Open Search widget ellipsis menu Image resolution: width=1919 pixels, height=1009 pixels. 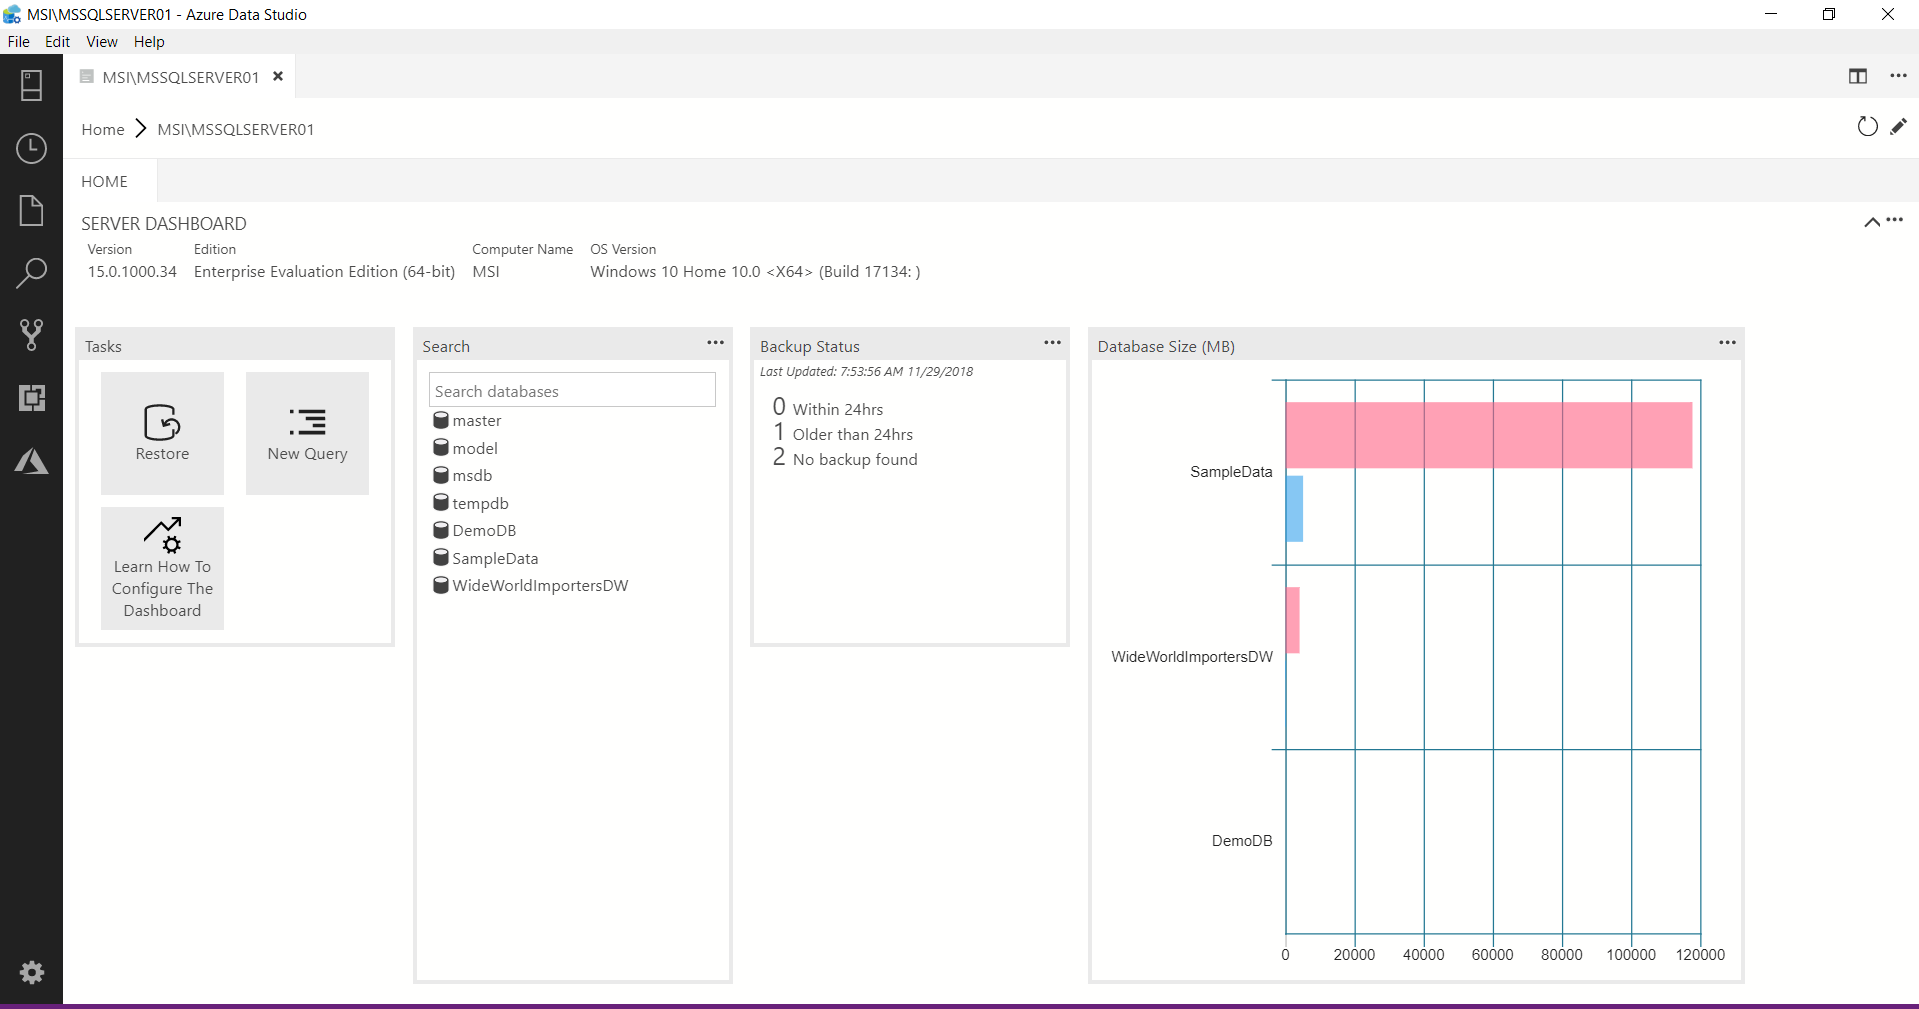coord(715,343)
